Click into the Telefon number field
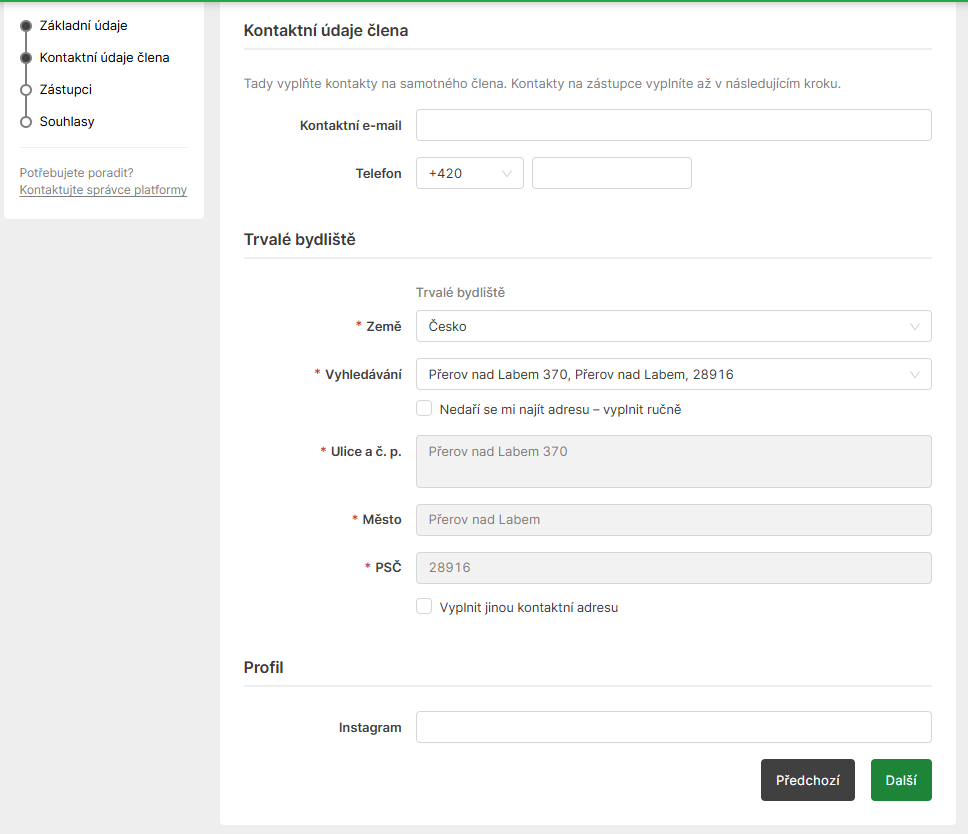Image resolution: width=968 pixels, height=834 pixels. [611, 173]
